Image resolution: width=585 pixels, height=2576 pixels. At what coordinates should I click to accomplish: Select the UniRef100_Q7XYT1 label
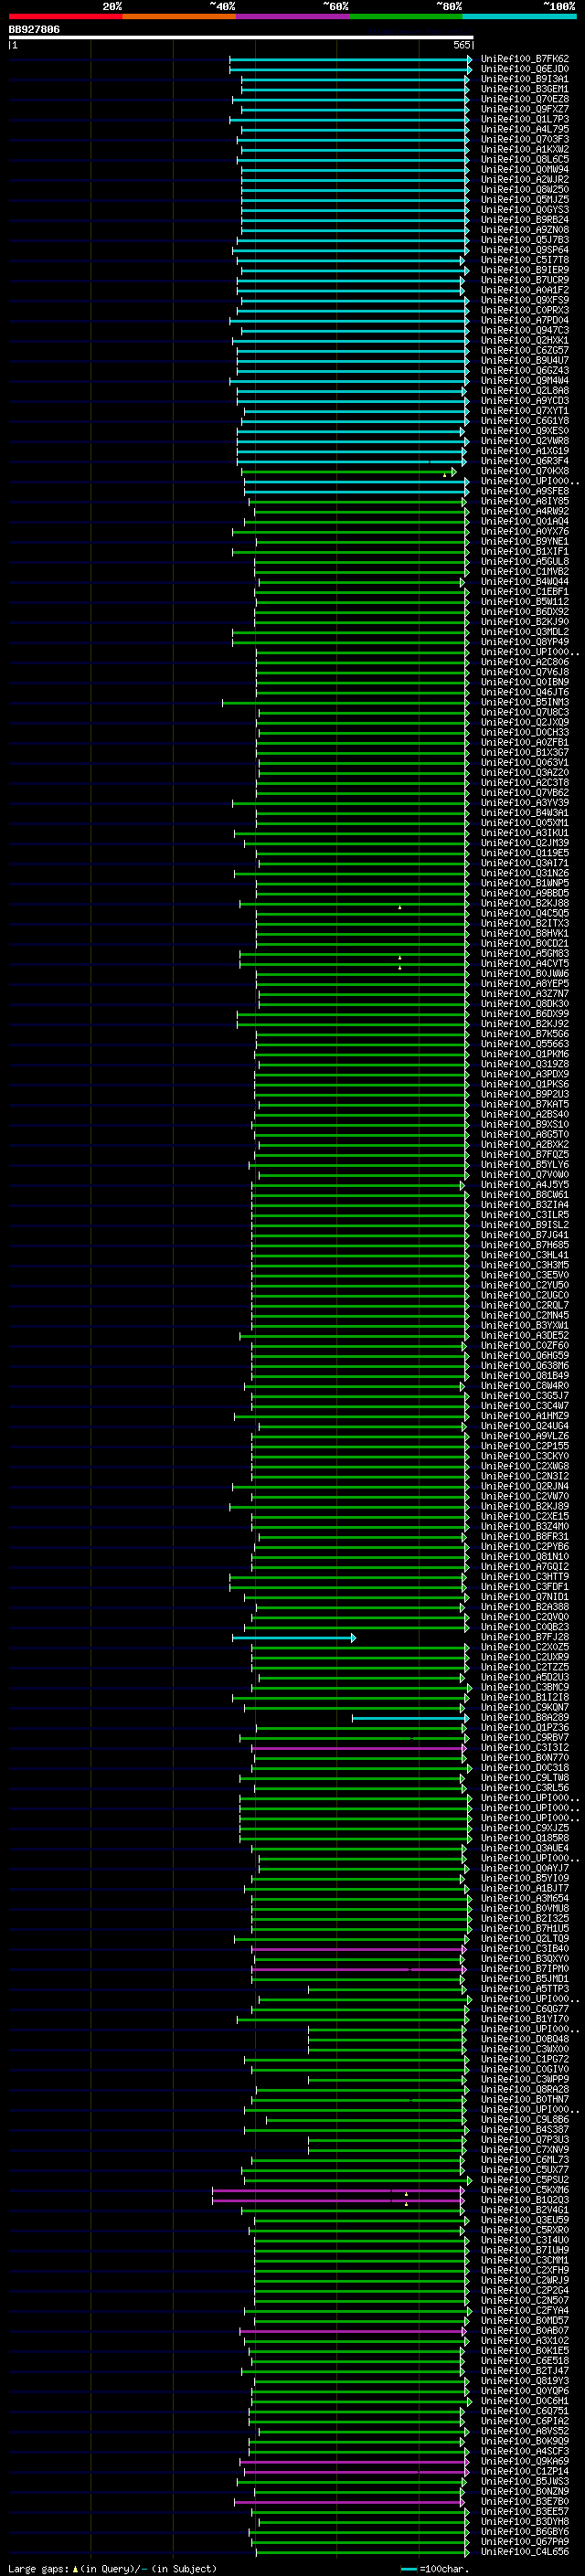525,410
